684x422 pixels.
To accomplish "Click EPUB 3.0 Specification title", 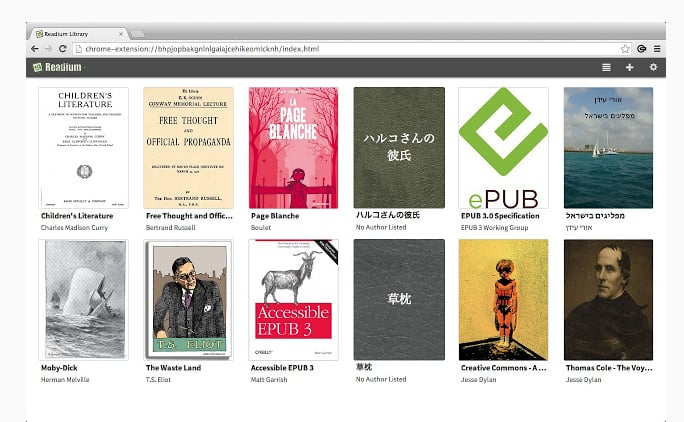I will (x=500, y=216).
